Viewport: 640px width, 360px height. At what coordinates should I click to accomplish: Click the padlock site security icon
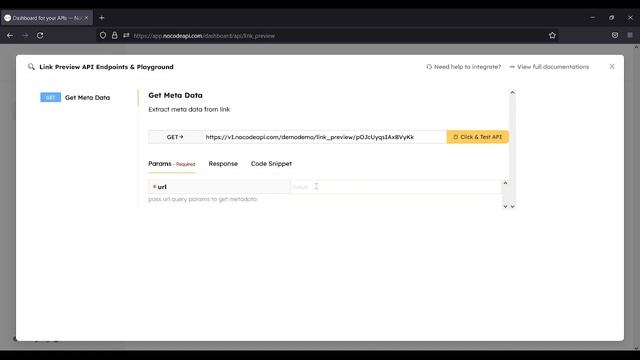pos(115,36)
